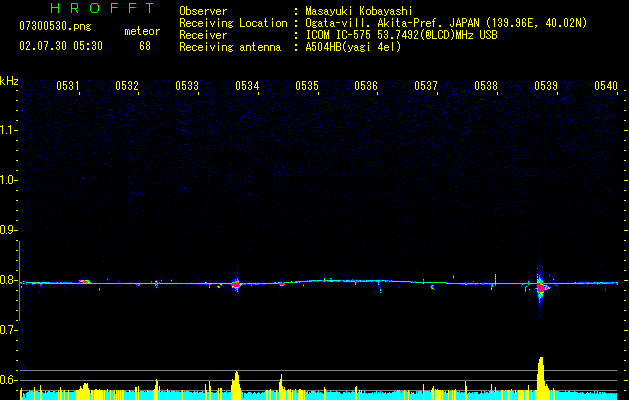Screen dimensions: 629x400
Task: Click the HROFFT title text
Action: coord(102,8)
